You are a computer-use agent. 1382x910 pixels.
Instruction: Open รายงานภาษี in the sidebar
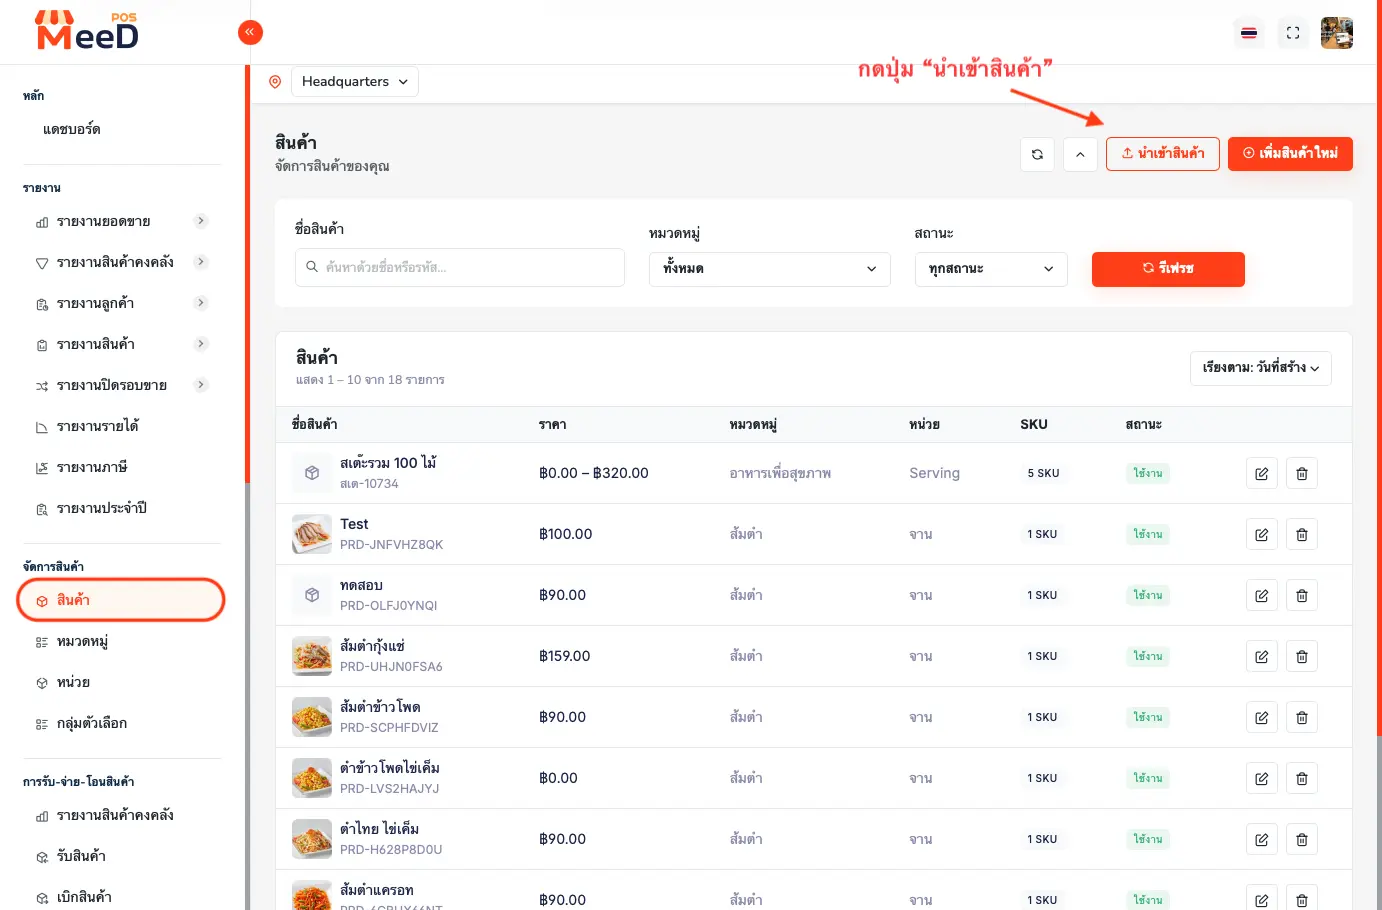point(92,467)
